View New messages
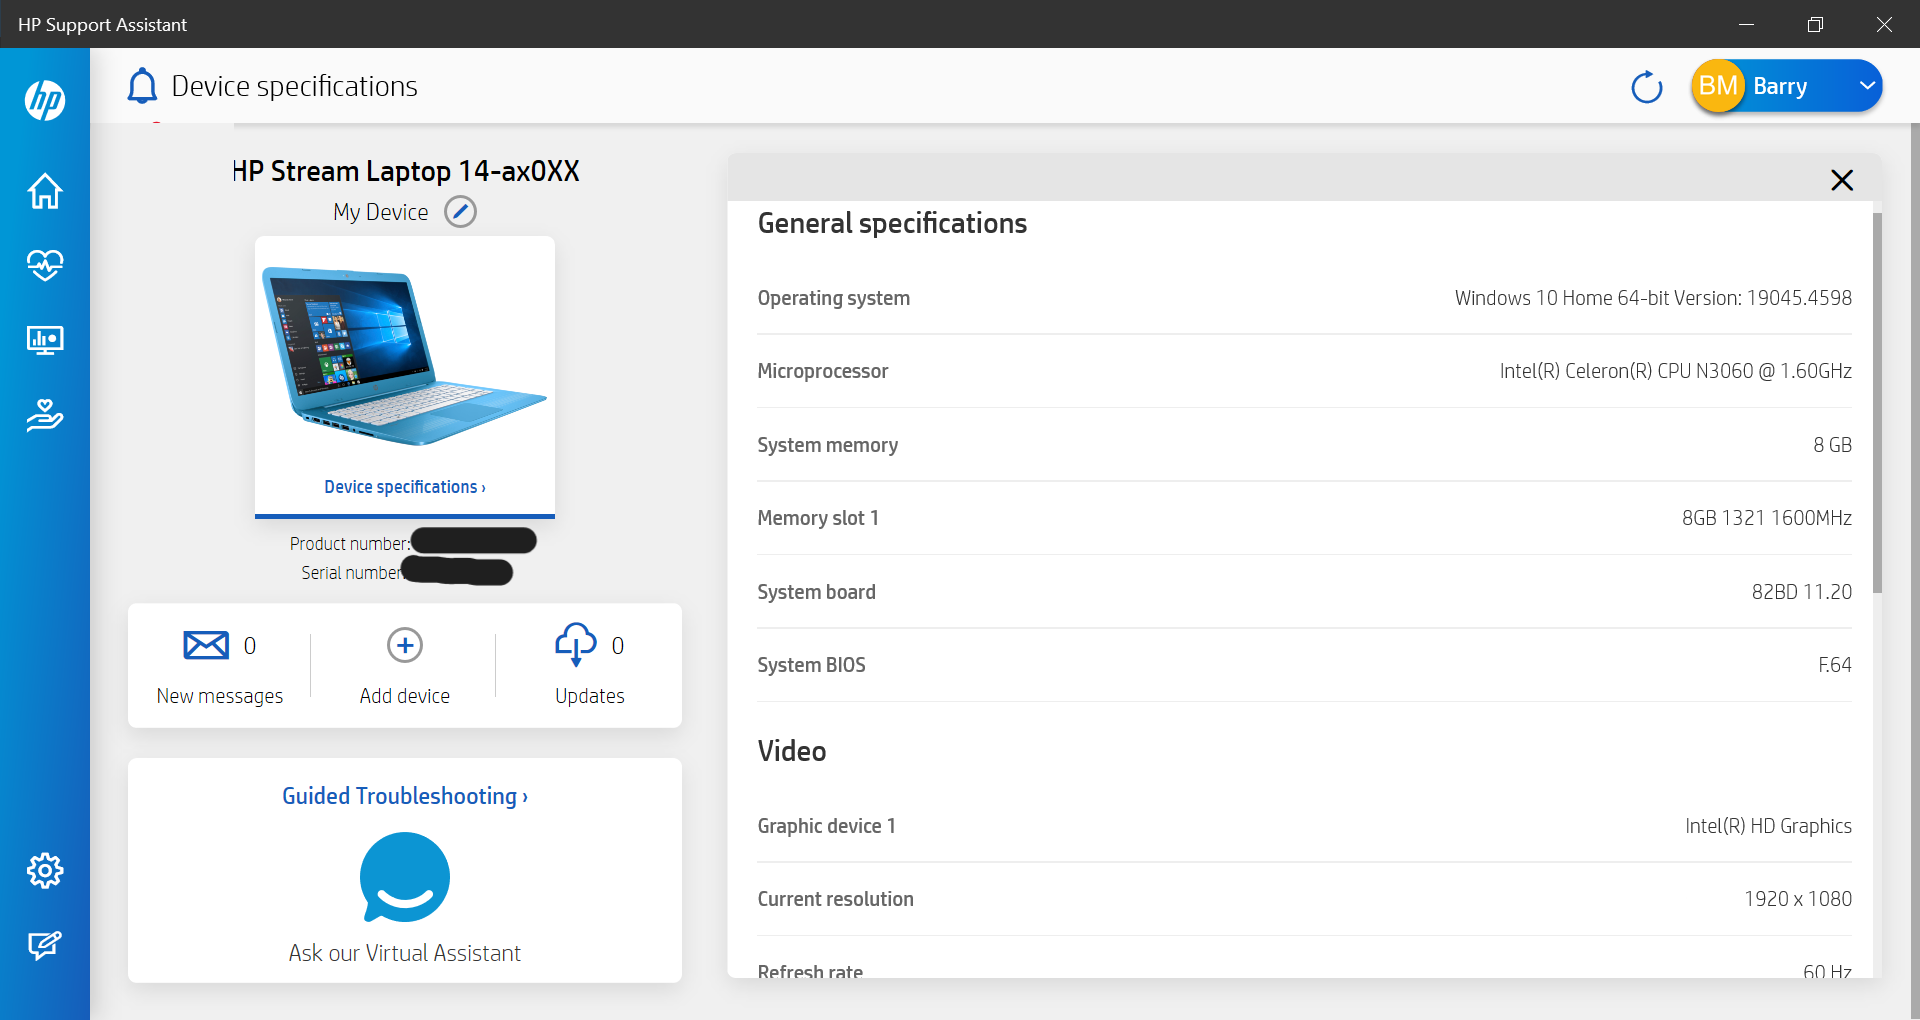 tap(219, 666)
